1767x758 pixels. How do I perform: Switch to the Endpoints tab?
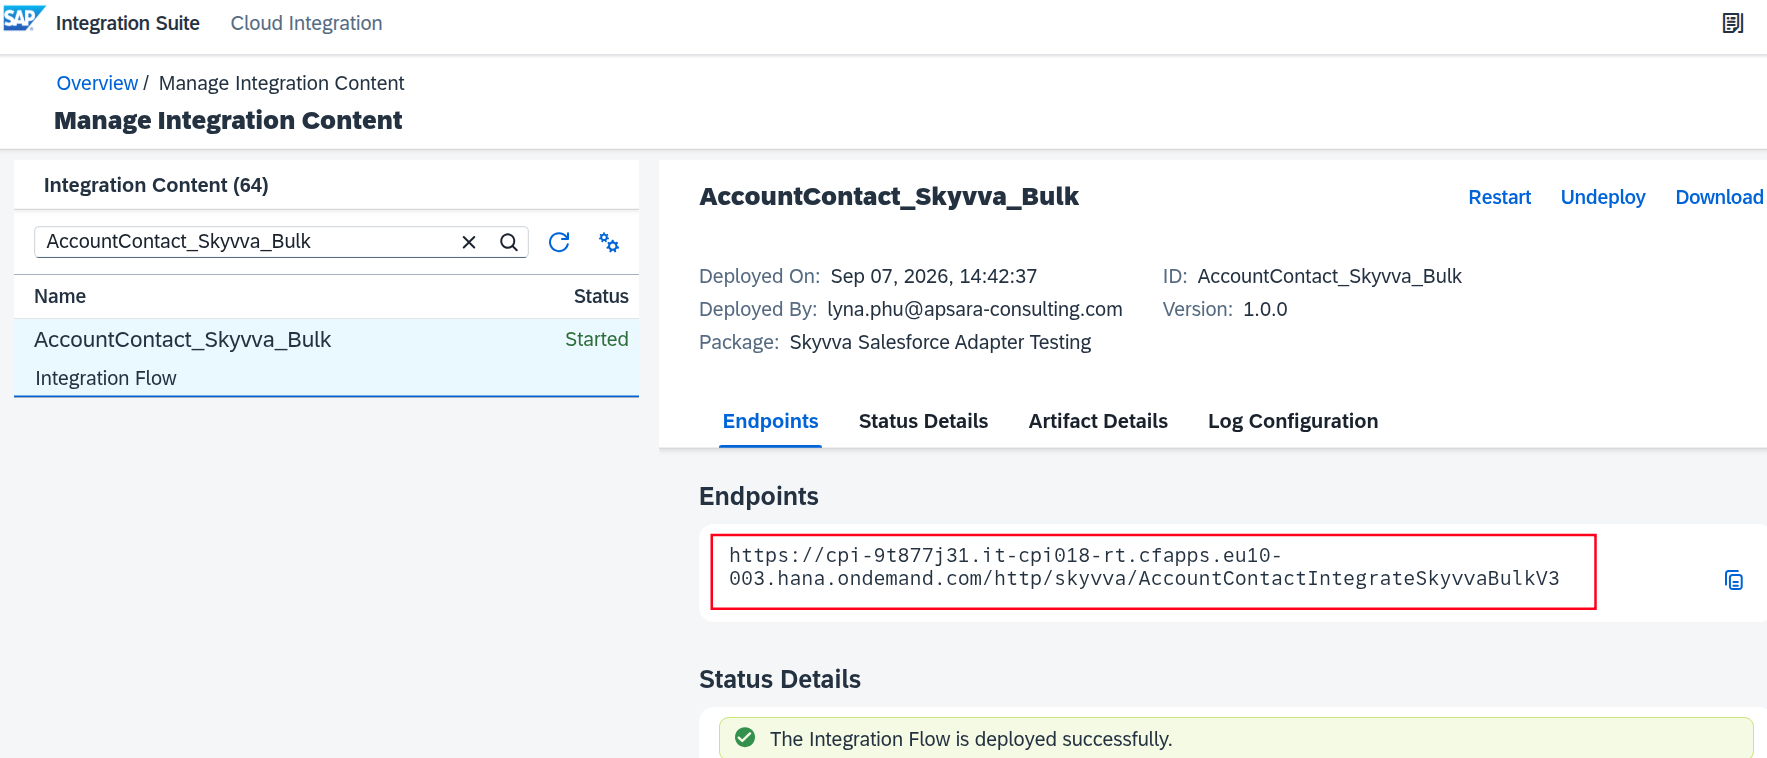pos(770,421)
